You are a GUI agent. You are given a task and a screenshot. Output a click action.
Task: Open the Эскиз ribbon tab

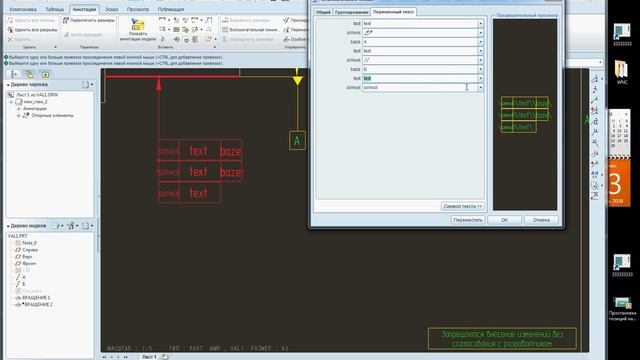(x=111, y=9)
